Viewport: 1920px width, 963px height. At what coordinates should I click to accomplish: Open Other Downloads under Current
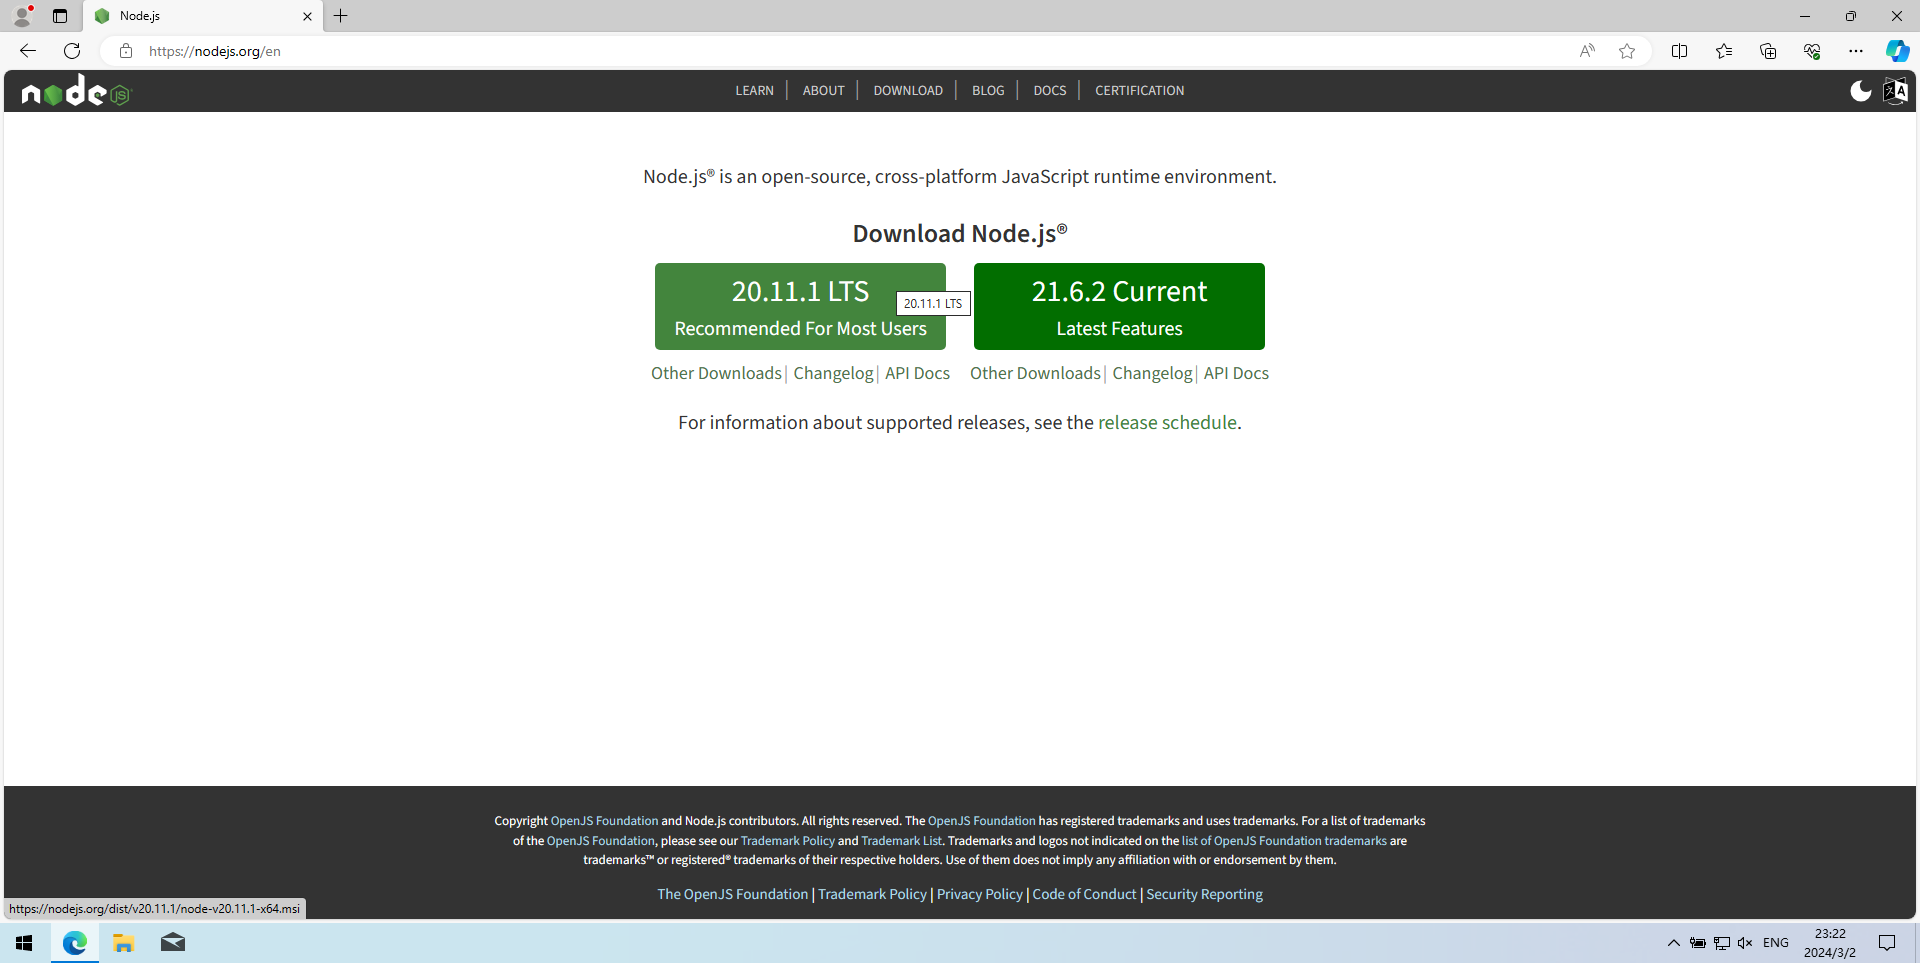tap(1035, 373)
